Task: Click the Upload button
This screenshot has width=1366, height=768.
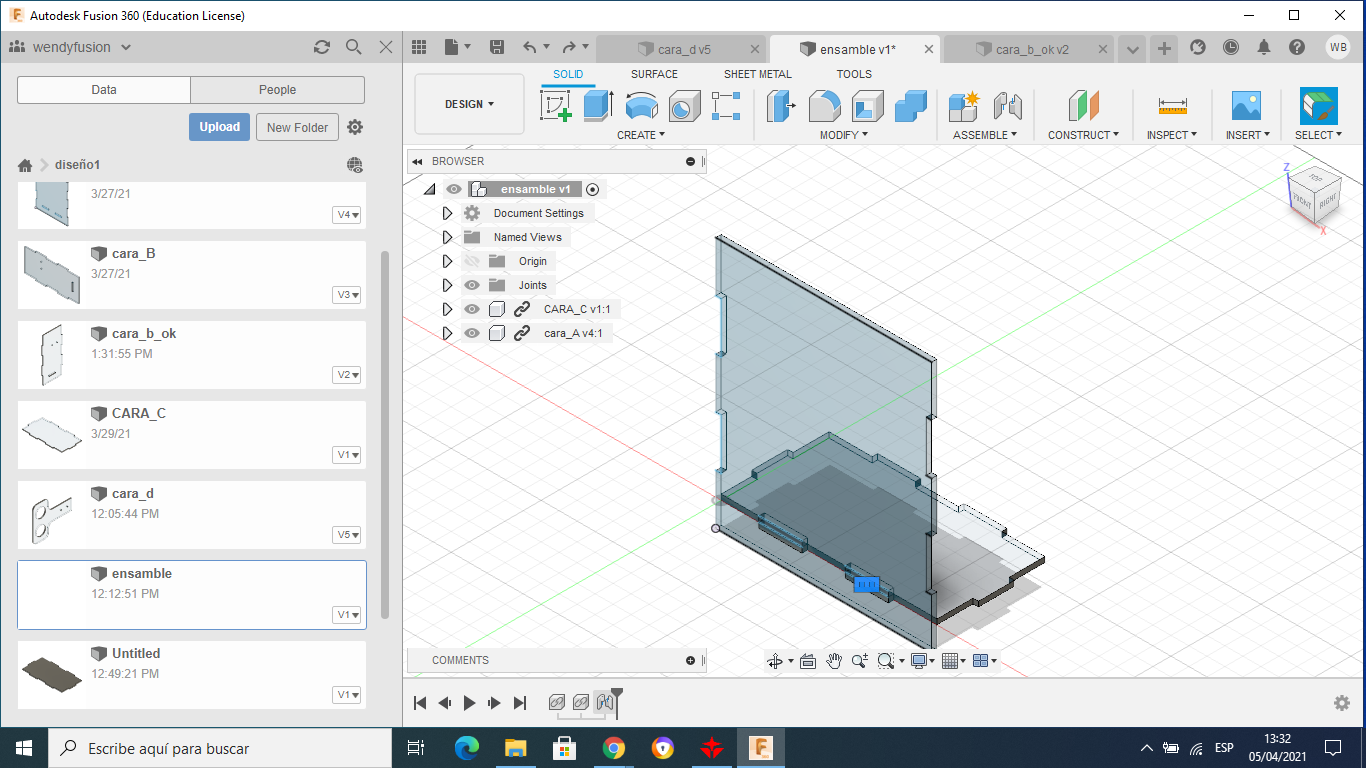Action: coord(219,127)
